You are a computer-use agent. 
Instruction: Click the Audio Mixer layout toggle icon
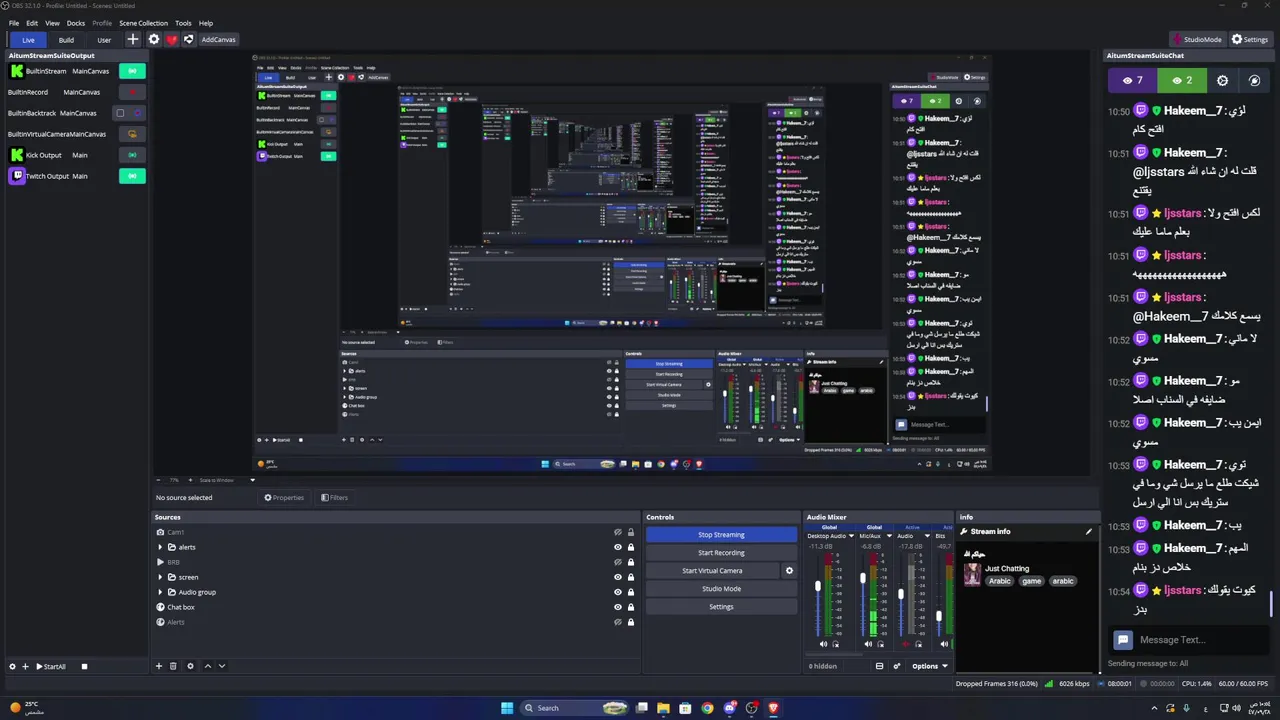tap(879, 666)
